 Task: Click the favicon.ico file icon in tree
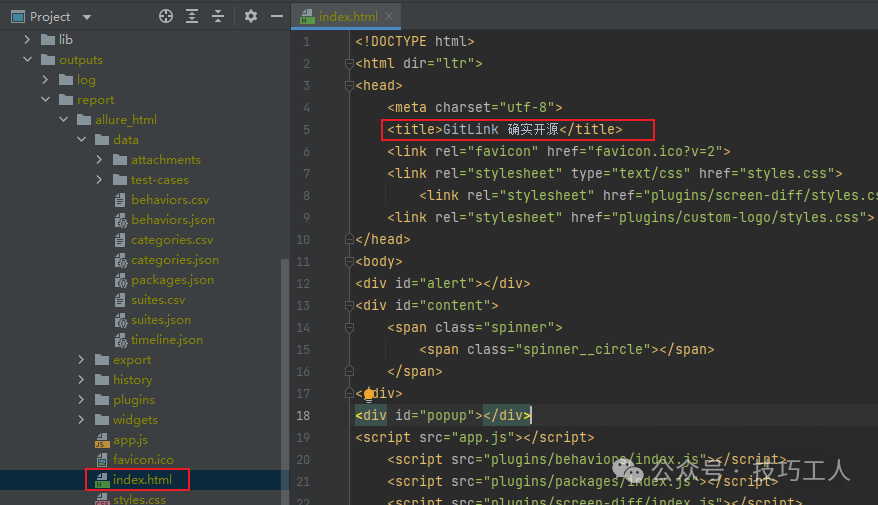[x=101, y=460]
